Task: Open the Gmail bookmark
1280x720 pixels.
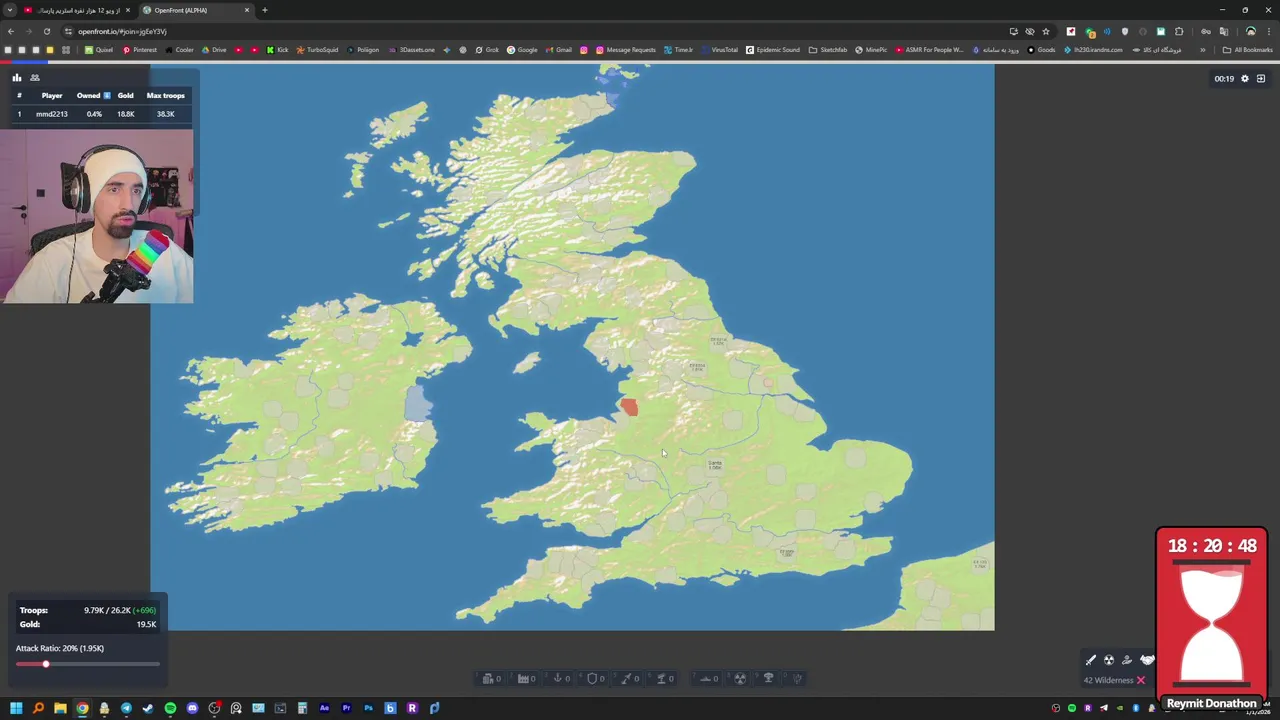Action: click(x=559, y=50)
